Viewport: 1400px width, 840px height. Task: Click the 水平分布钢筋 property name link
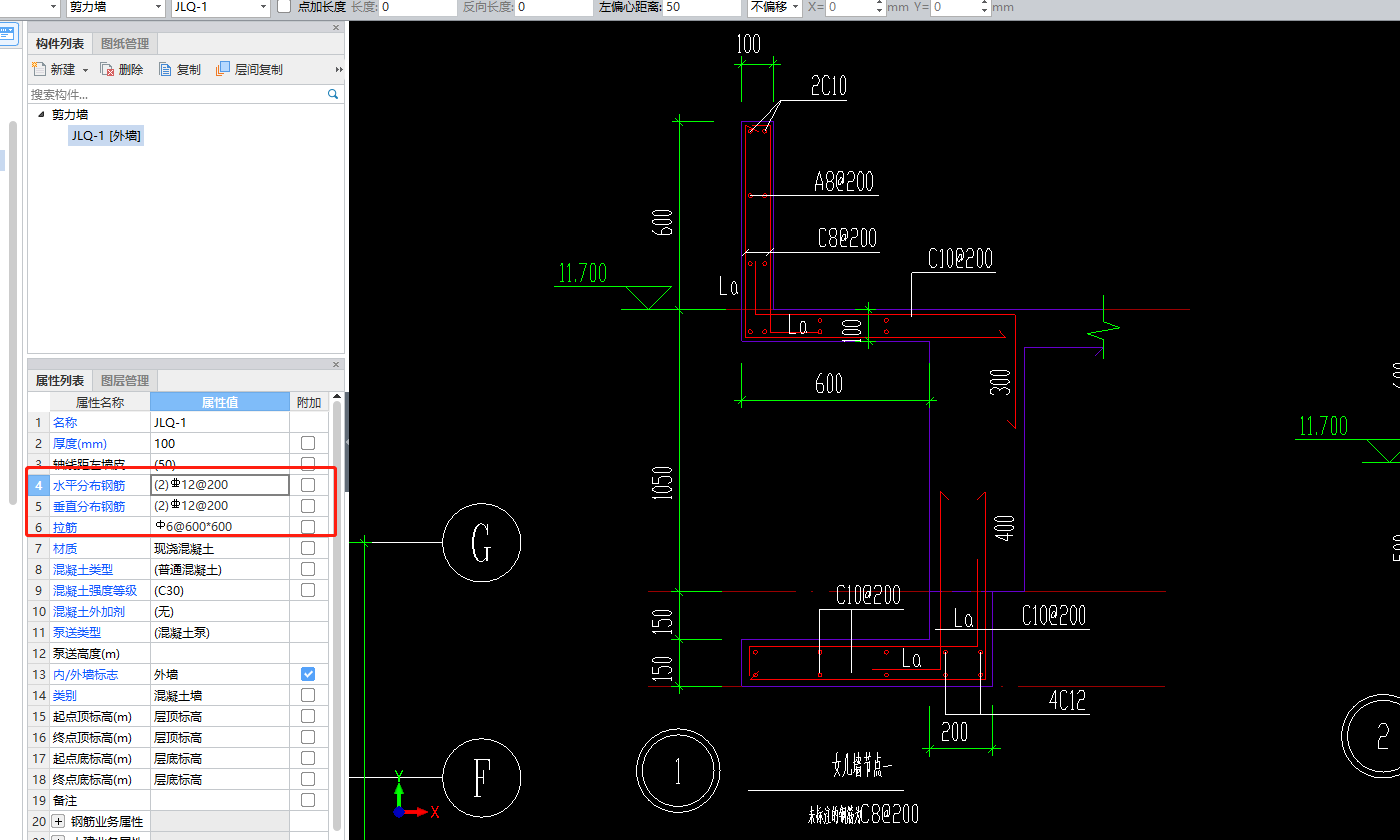pos(89,485)
